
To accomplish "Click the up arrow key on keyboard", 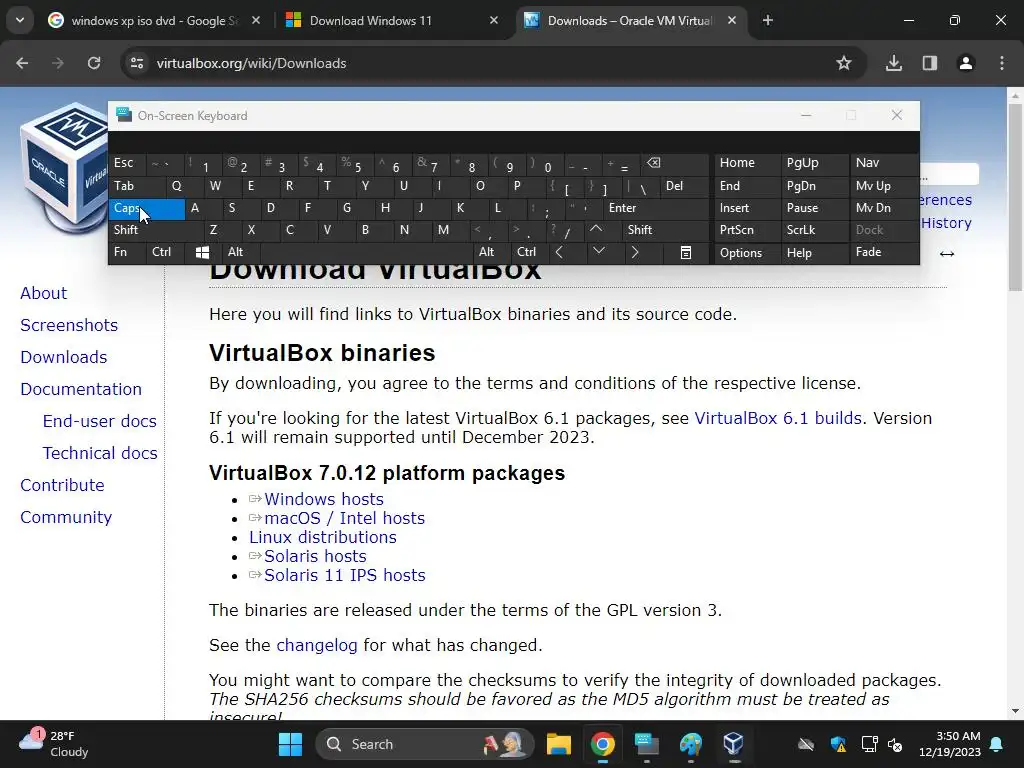I will (596, 229).
